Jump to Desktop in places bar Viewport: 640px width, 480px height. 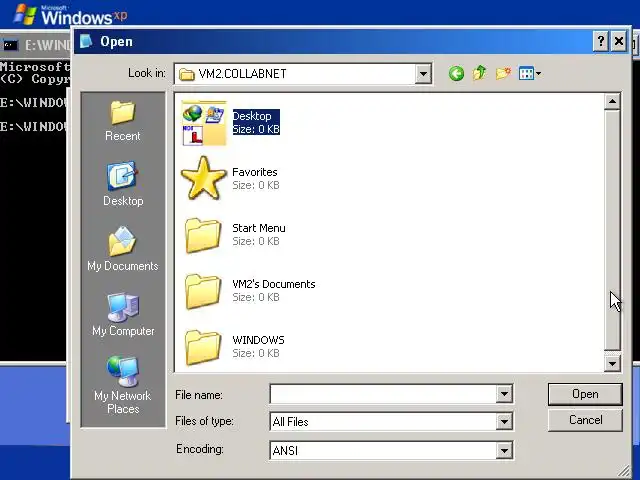pyautogui.click(x=123, y=184)
